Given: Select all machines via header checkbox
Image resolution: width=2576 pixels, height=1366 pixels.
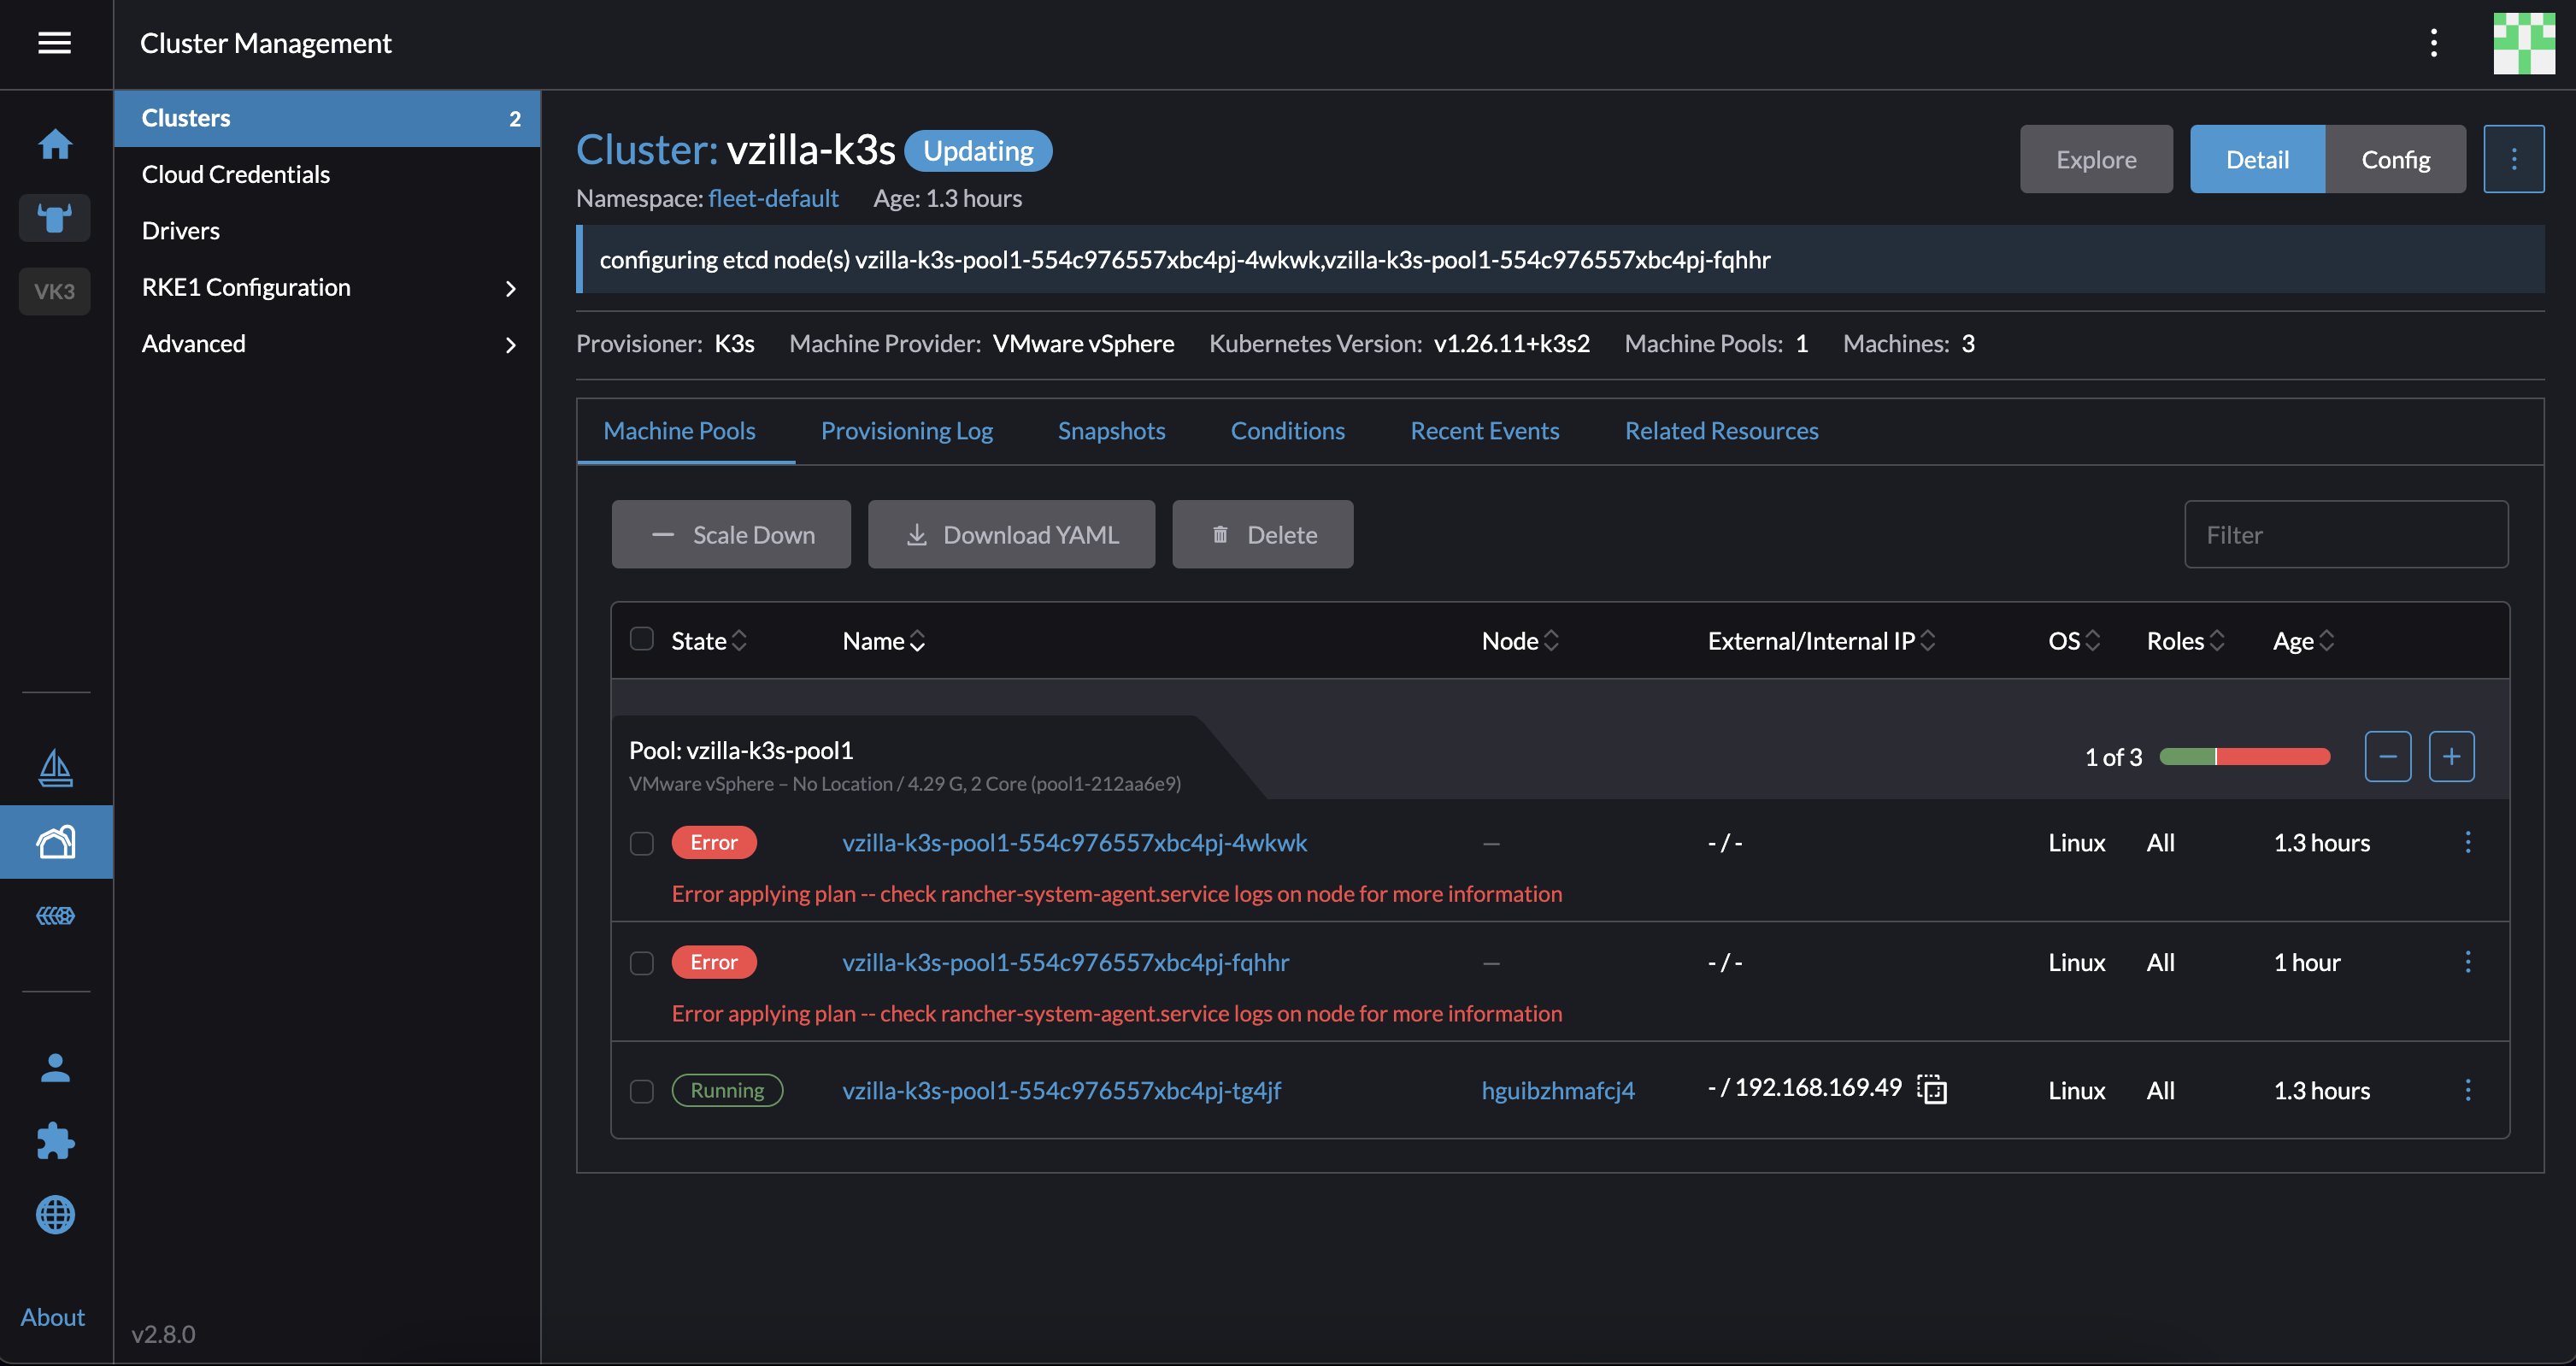Looking at the screenshot, I should 641,638.
